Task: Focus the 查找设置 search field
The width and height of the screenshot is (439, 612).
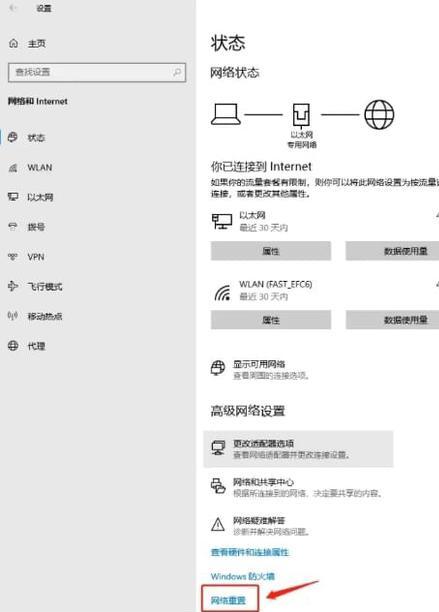Action: tap(97, 72)
